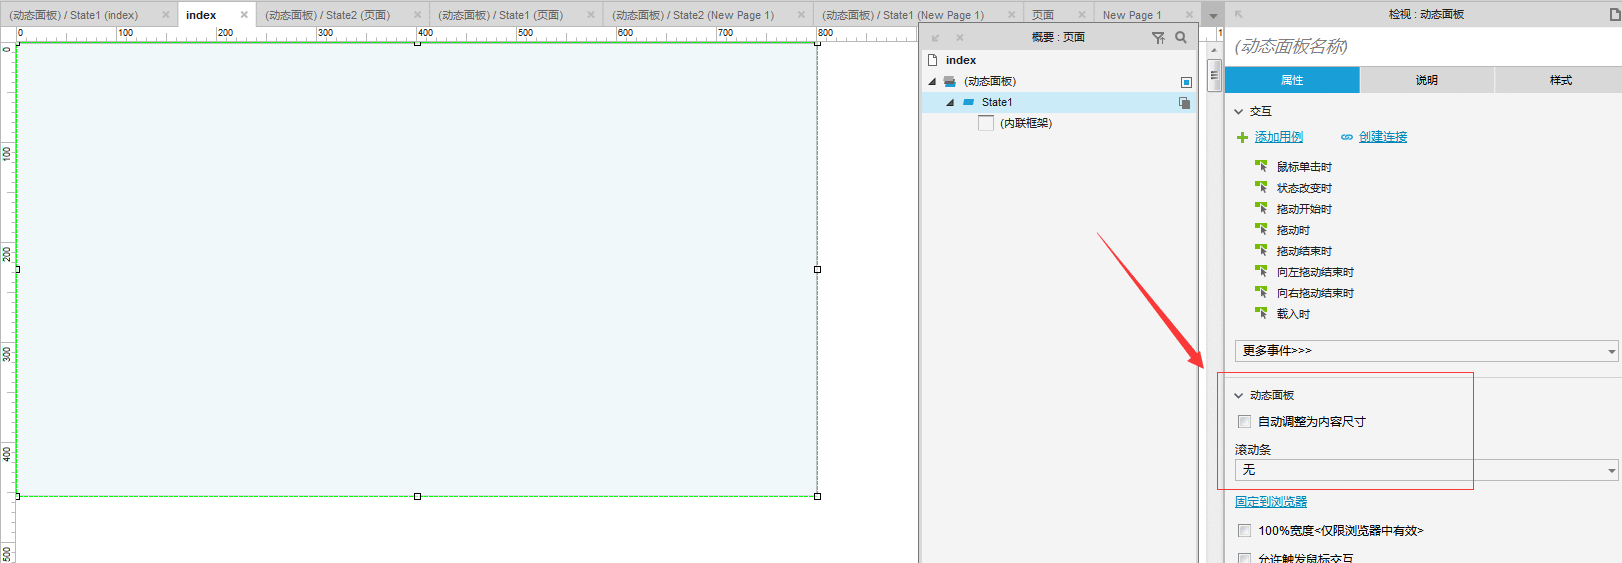1622x563 pixels.
Task: Close the (动态面板) / State1 (index) tab
Action: [x=166, y=15]
